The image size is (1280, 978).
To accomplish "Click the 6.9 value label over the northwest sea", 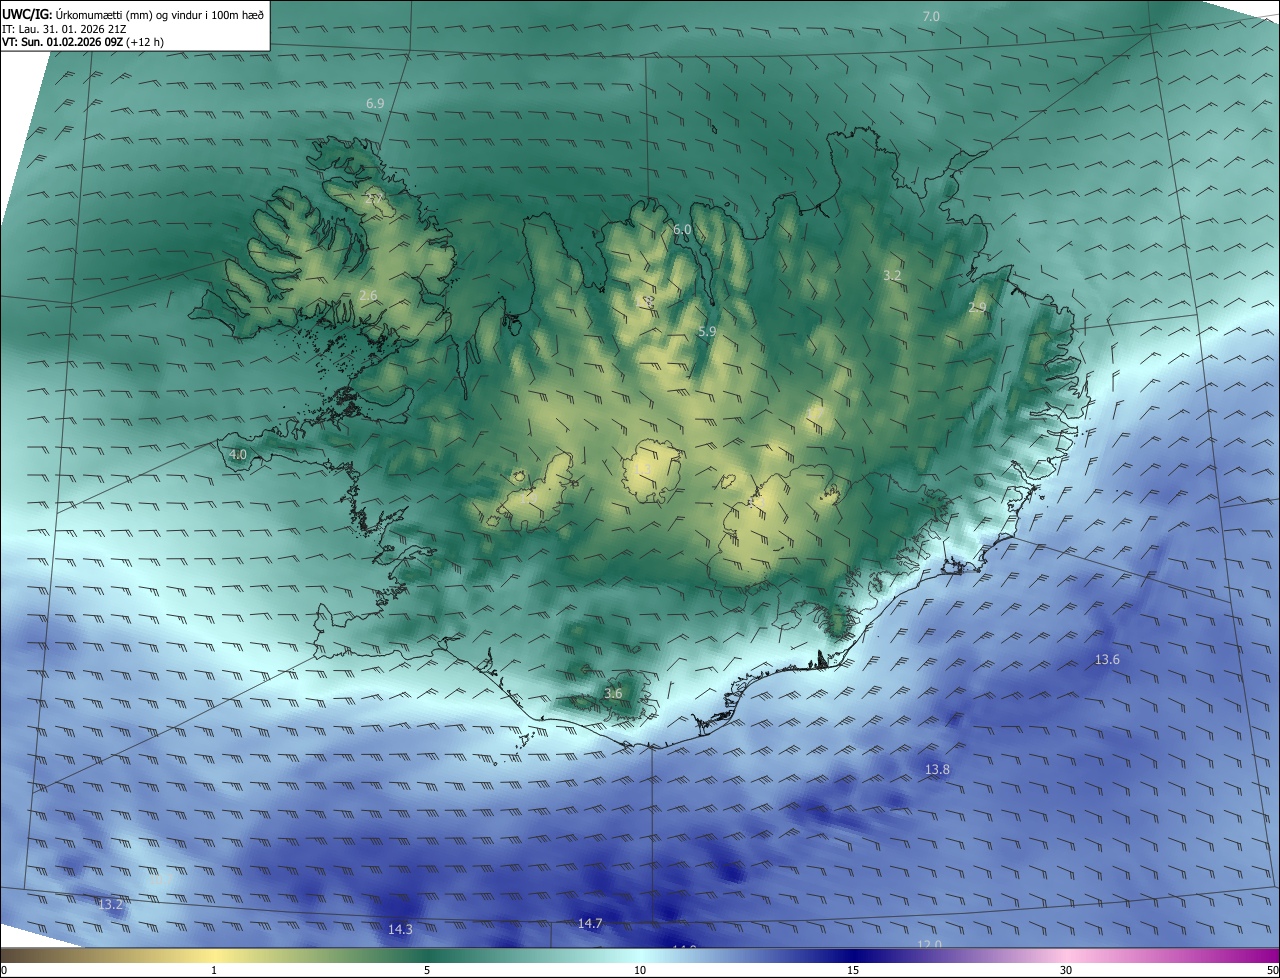I will [375, 104].
